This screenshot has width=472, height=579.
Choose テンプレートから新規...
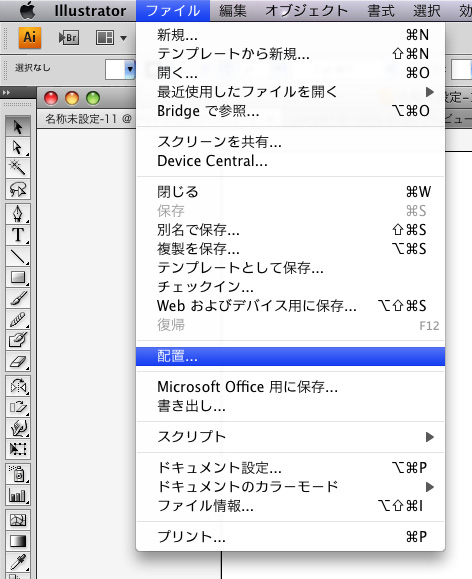point(290,54)
